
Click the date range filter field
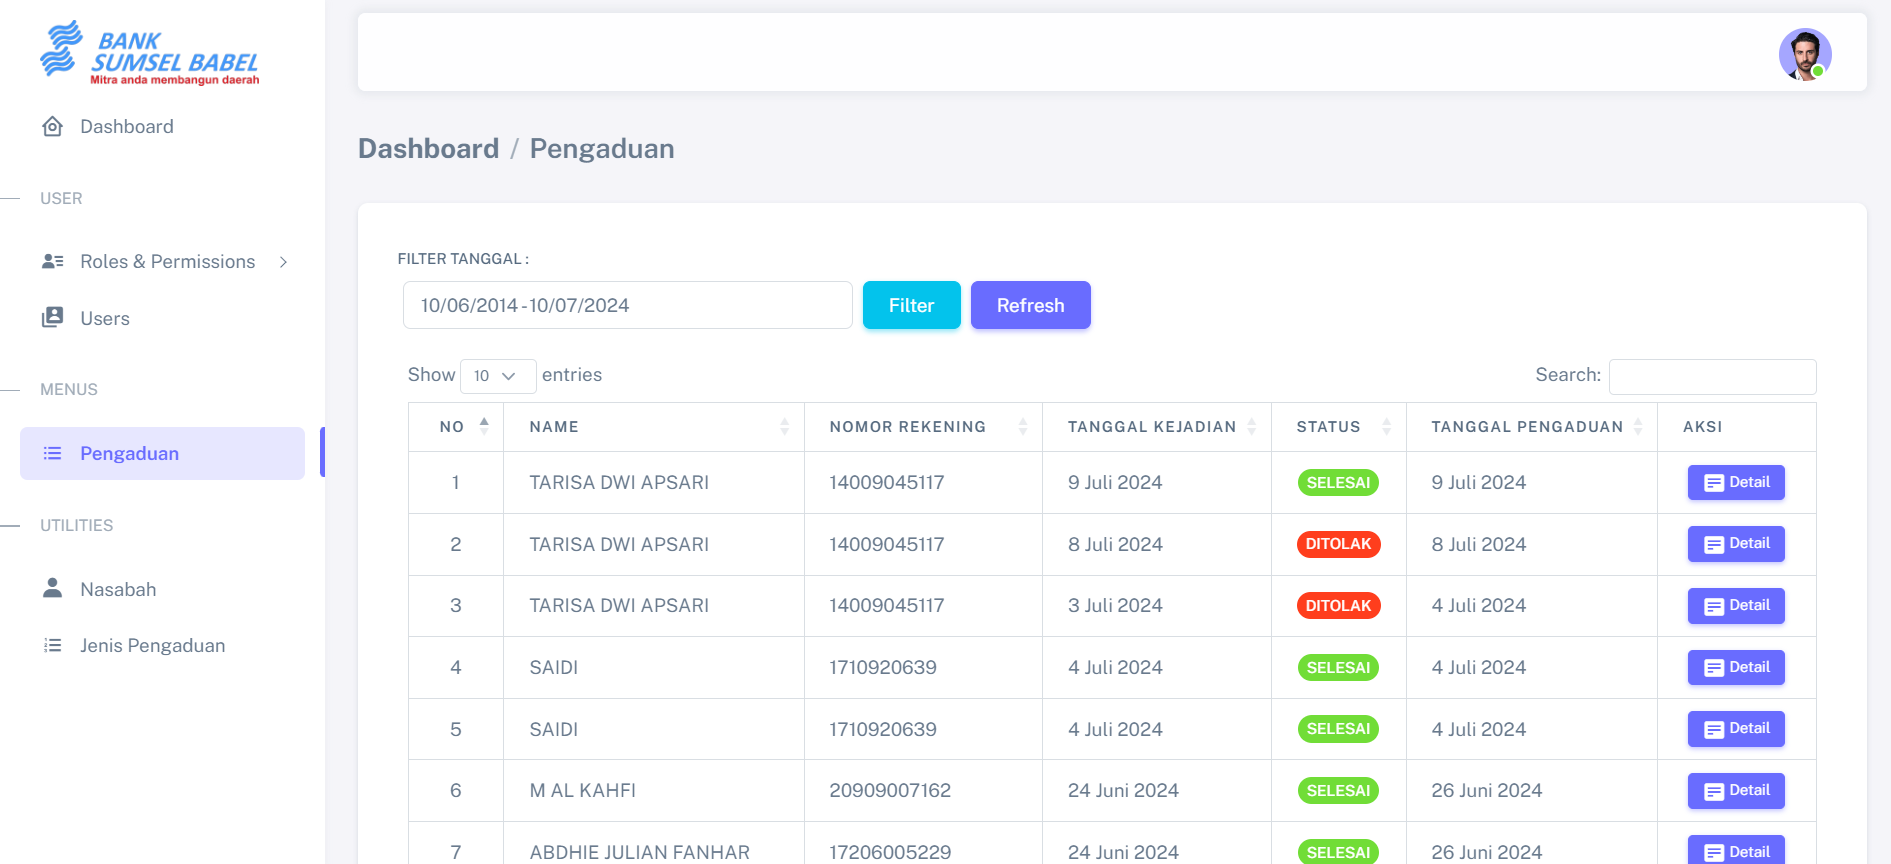[x=627, y=306]
